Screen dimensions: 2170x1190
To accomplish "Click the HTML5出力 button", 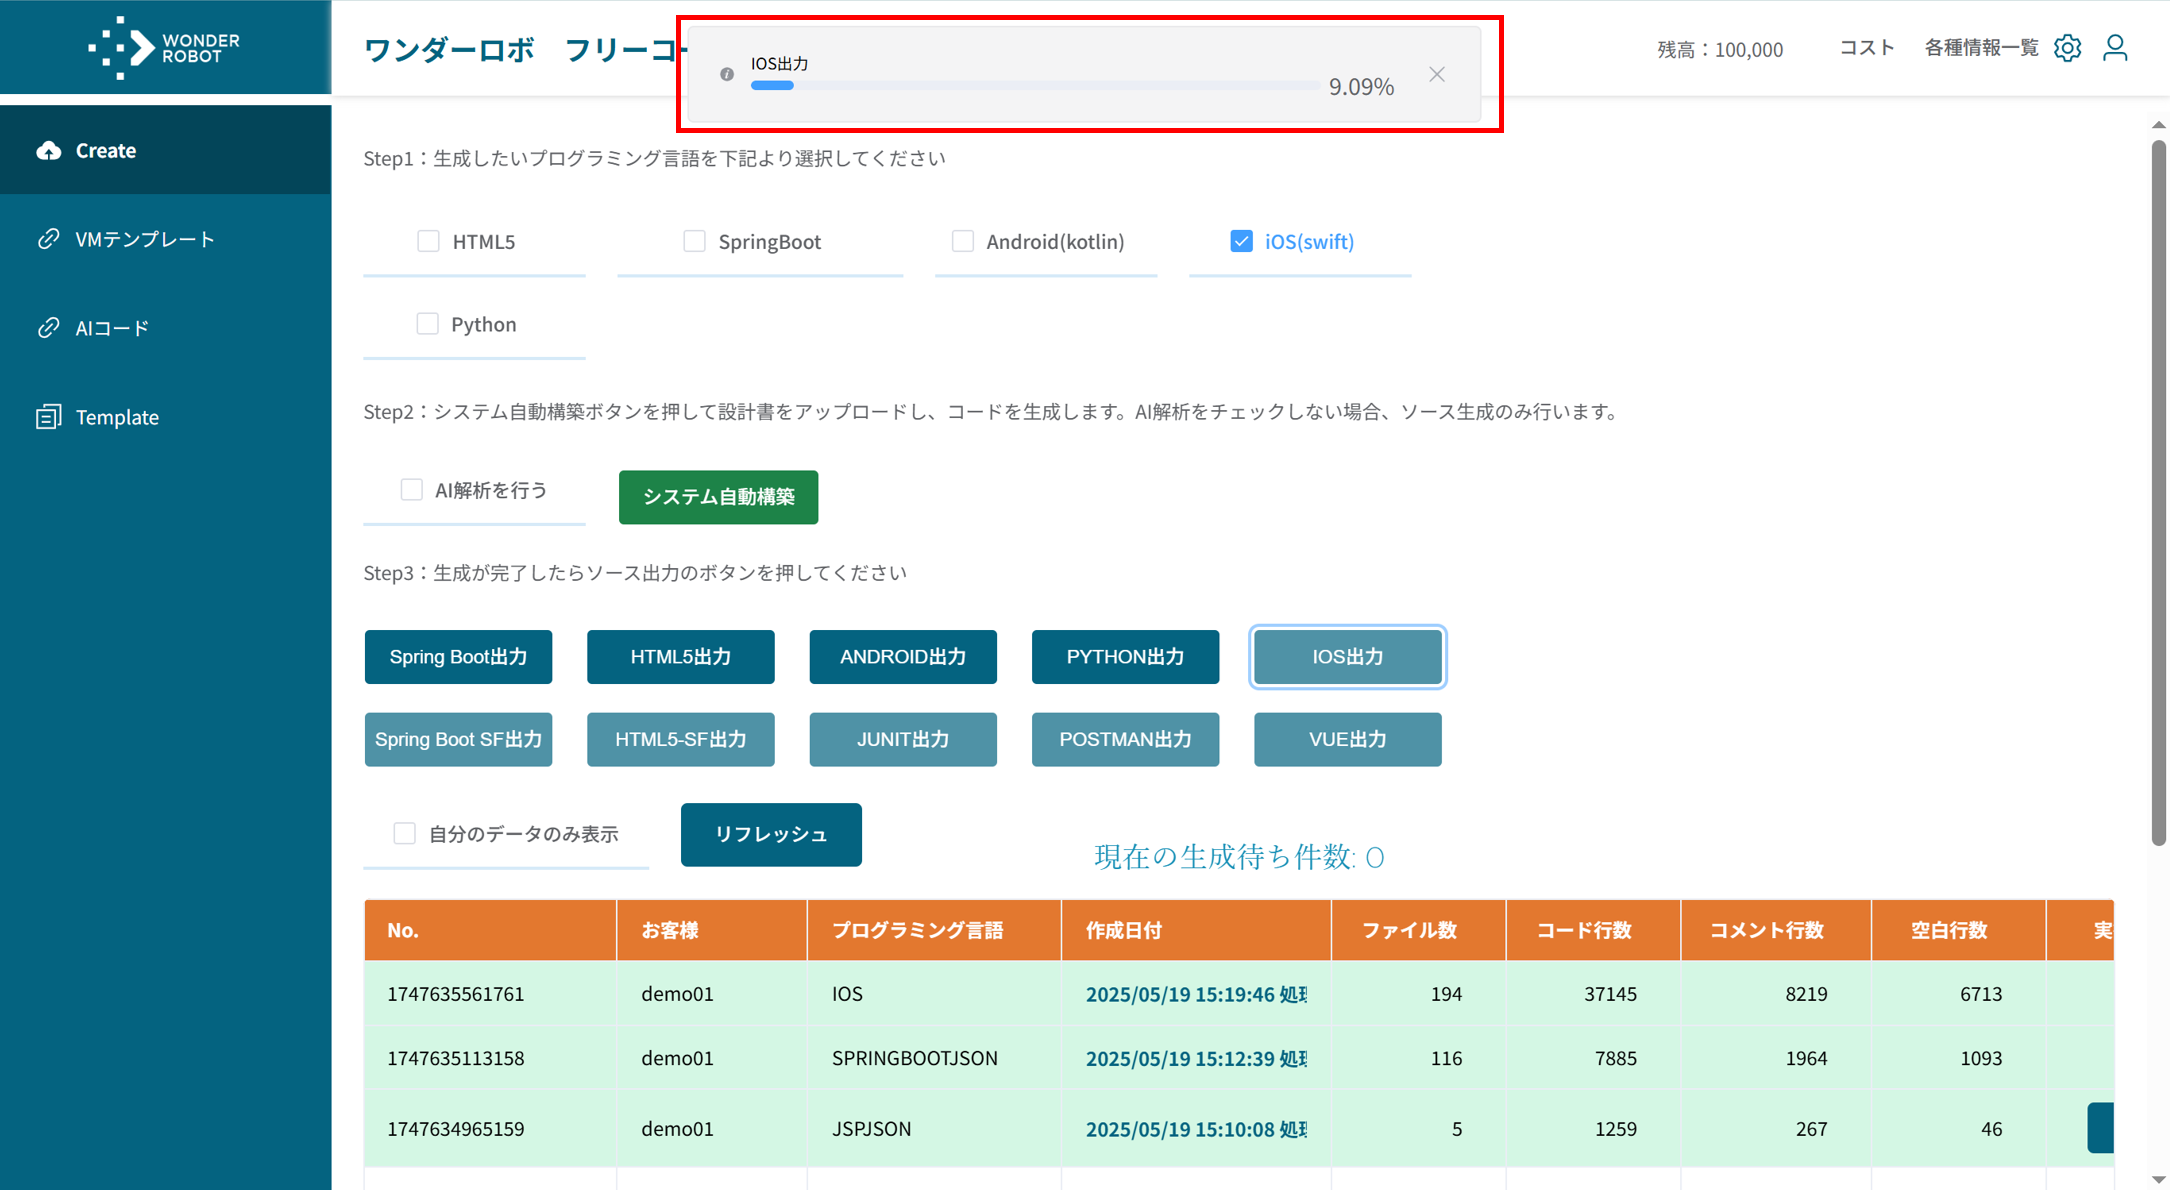I will [680, 657].
